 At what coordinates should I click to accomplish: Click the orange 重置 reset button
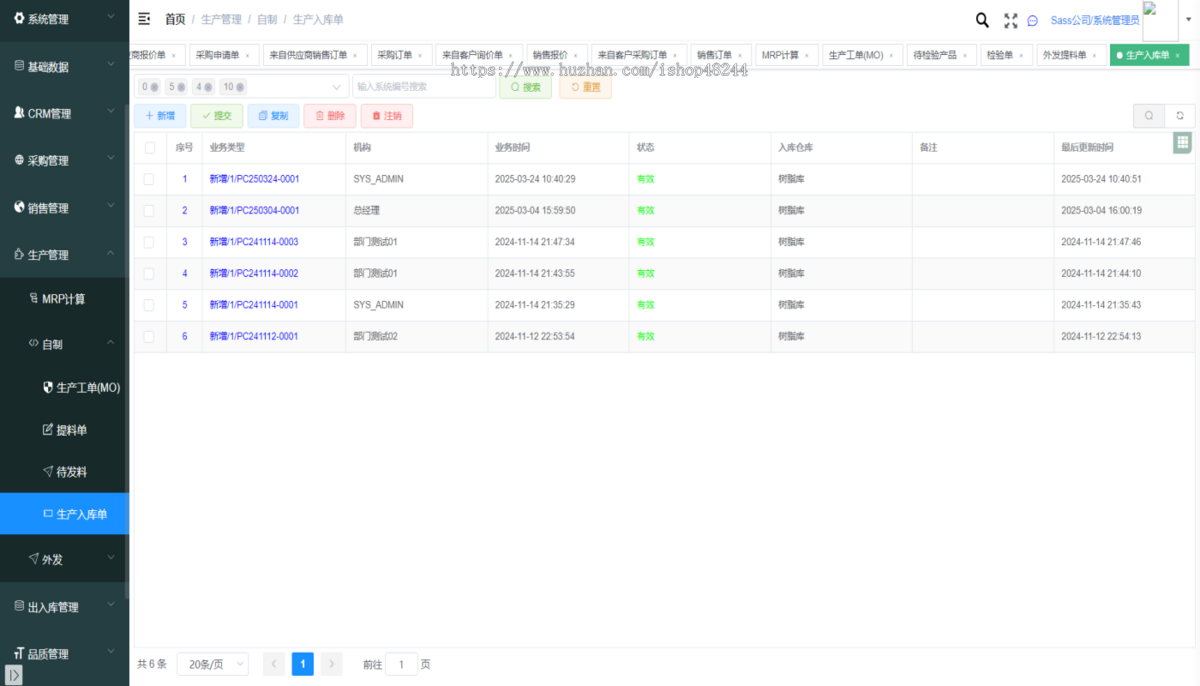pos(585,87)
